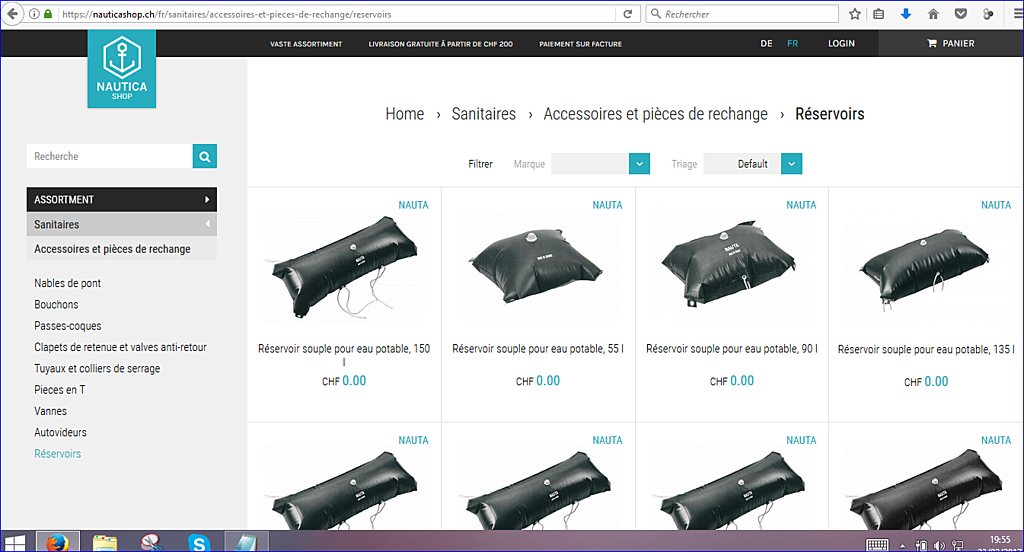
Task: Click the browser URL address bar
Action: click(336, 14)
